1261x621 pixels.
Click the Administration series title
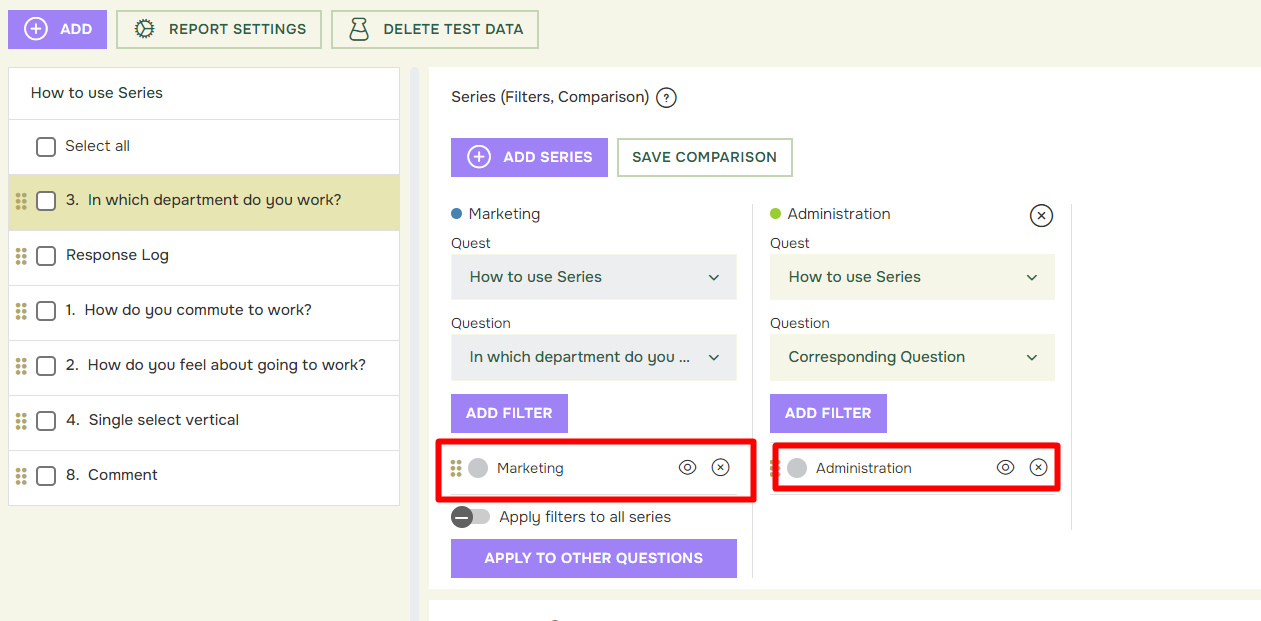[839, 214]
